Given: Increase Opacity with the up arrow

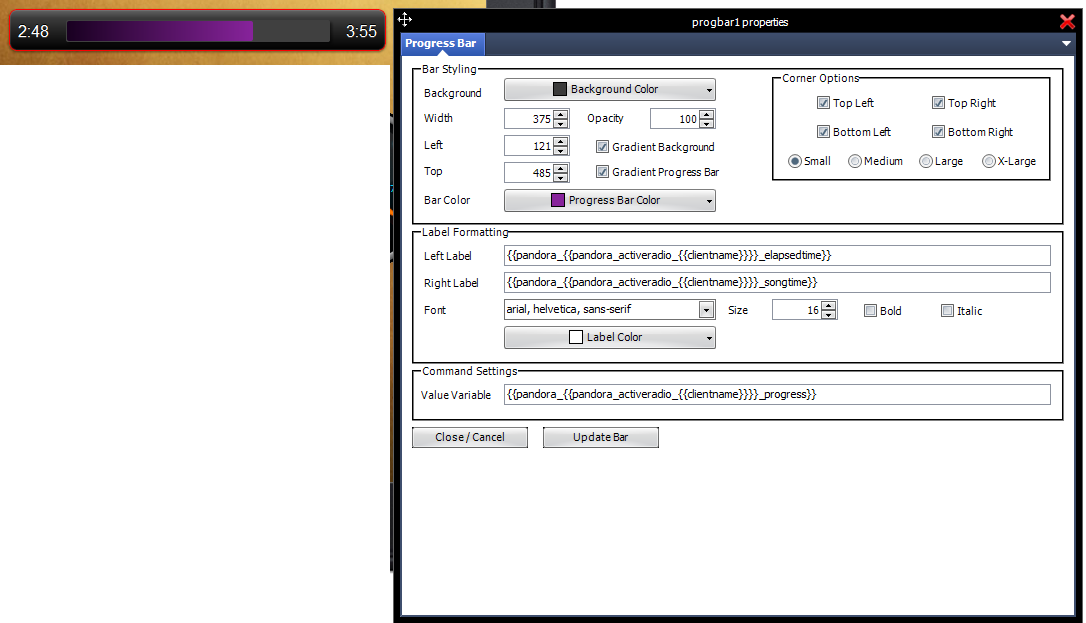Looking at the screenshot, I should pos(706,114).
